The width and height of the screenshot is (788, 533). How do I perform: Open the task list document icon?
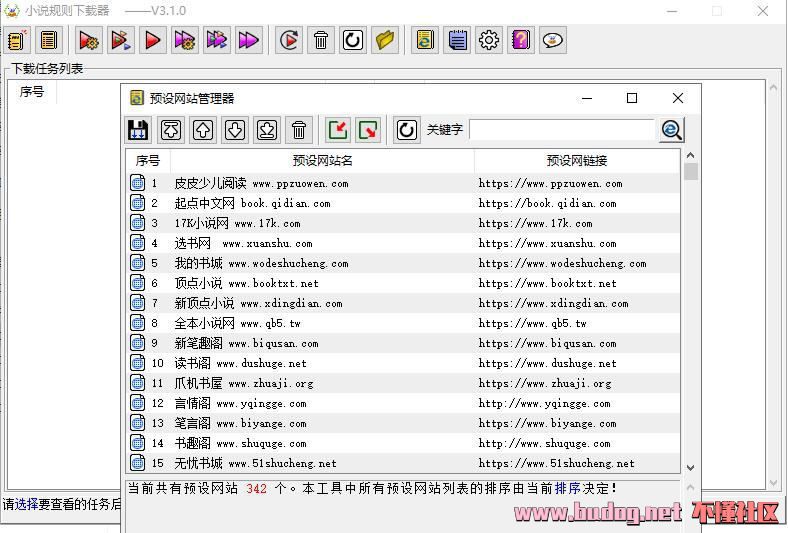(49, 40)
